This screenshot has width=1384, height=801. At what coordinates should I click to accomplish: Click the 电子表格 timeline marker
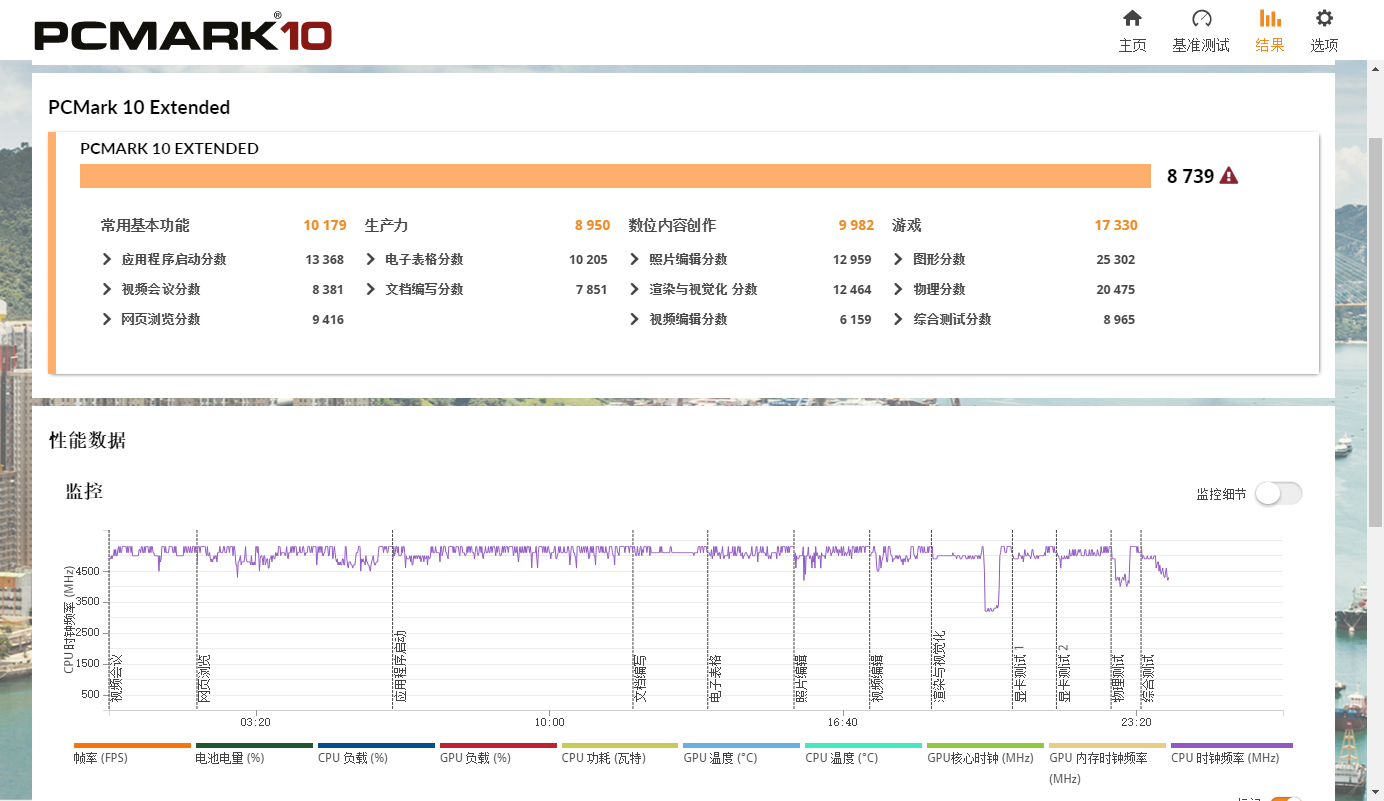point(716,678)
